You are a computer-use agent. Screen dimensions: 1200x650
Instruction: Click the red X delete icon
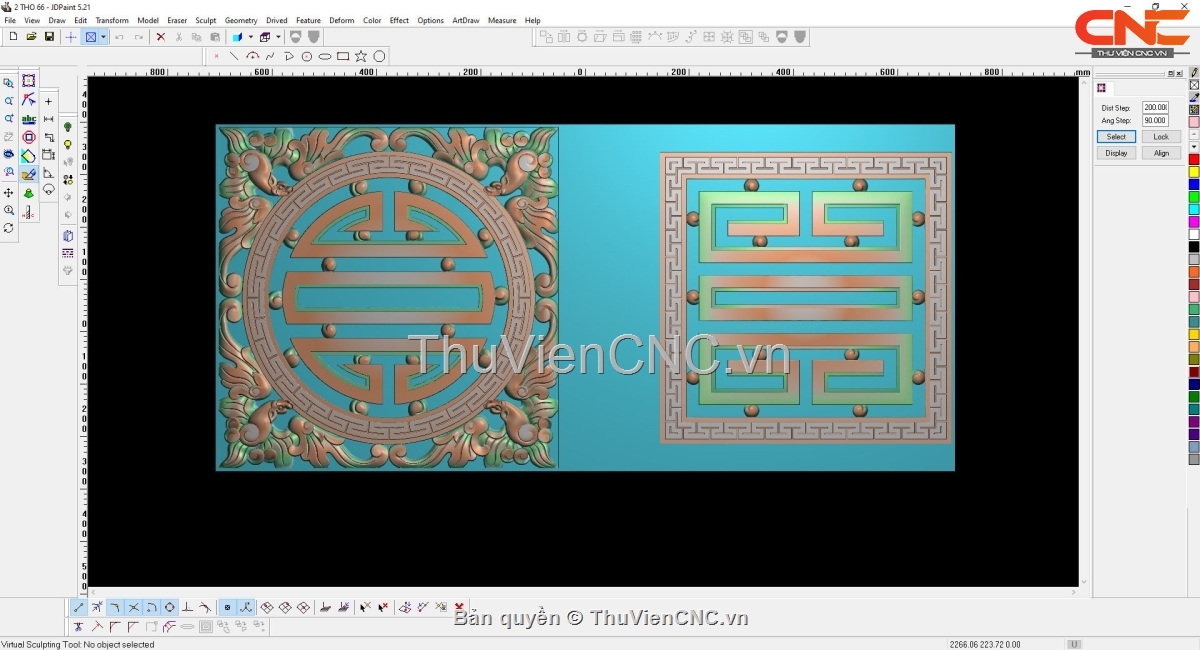(x=160, y=37)
